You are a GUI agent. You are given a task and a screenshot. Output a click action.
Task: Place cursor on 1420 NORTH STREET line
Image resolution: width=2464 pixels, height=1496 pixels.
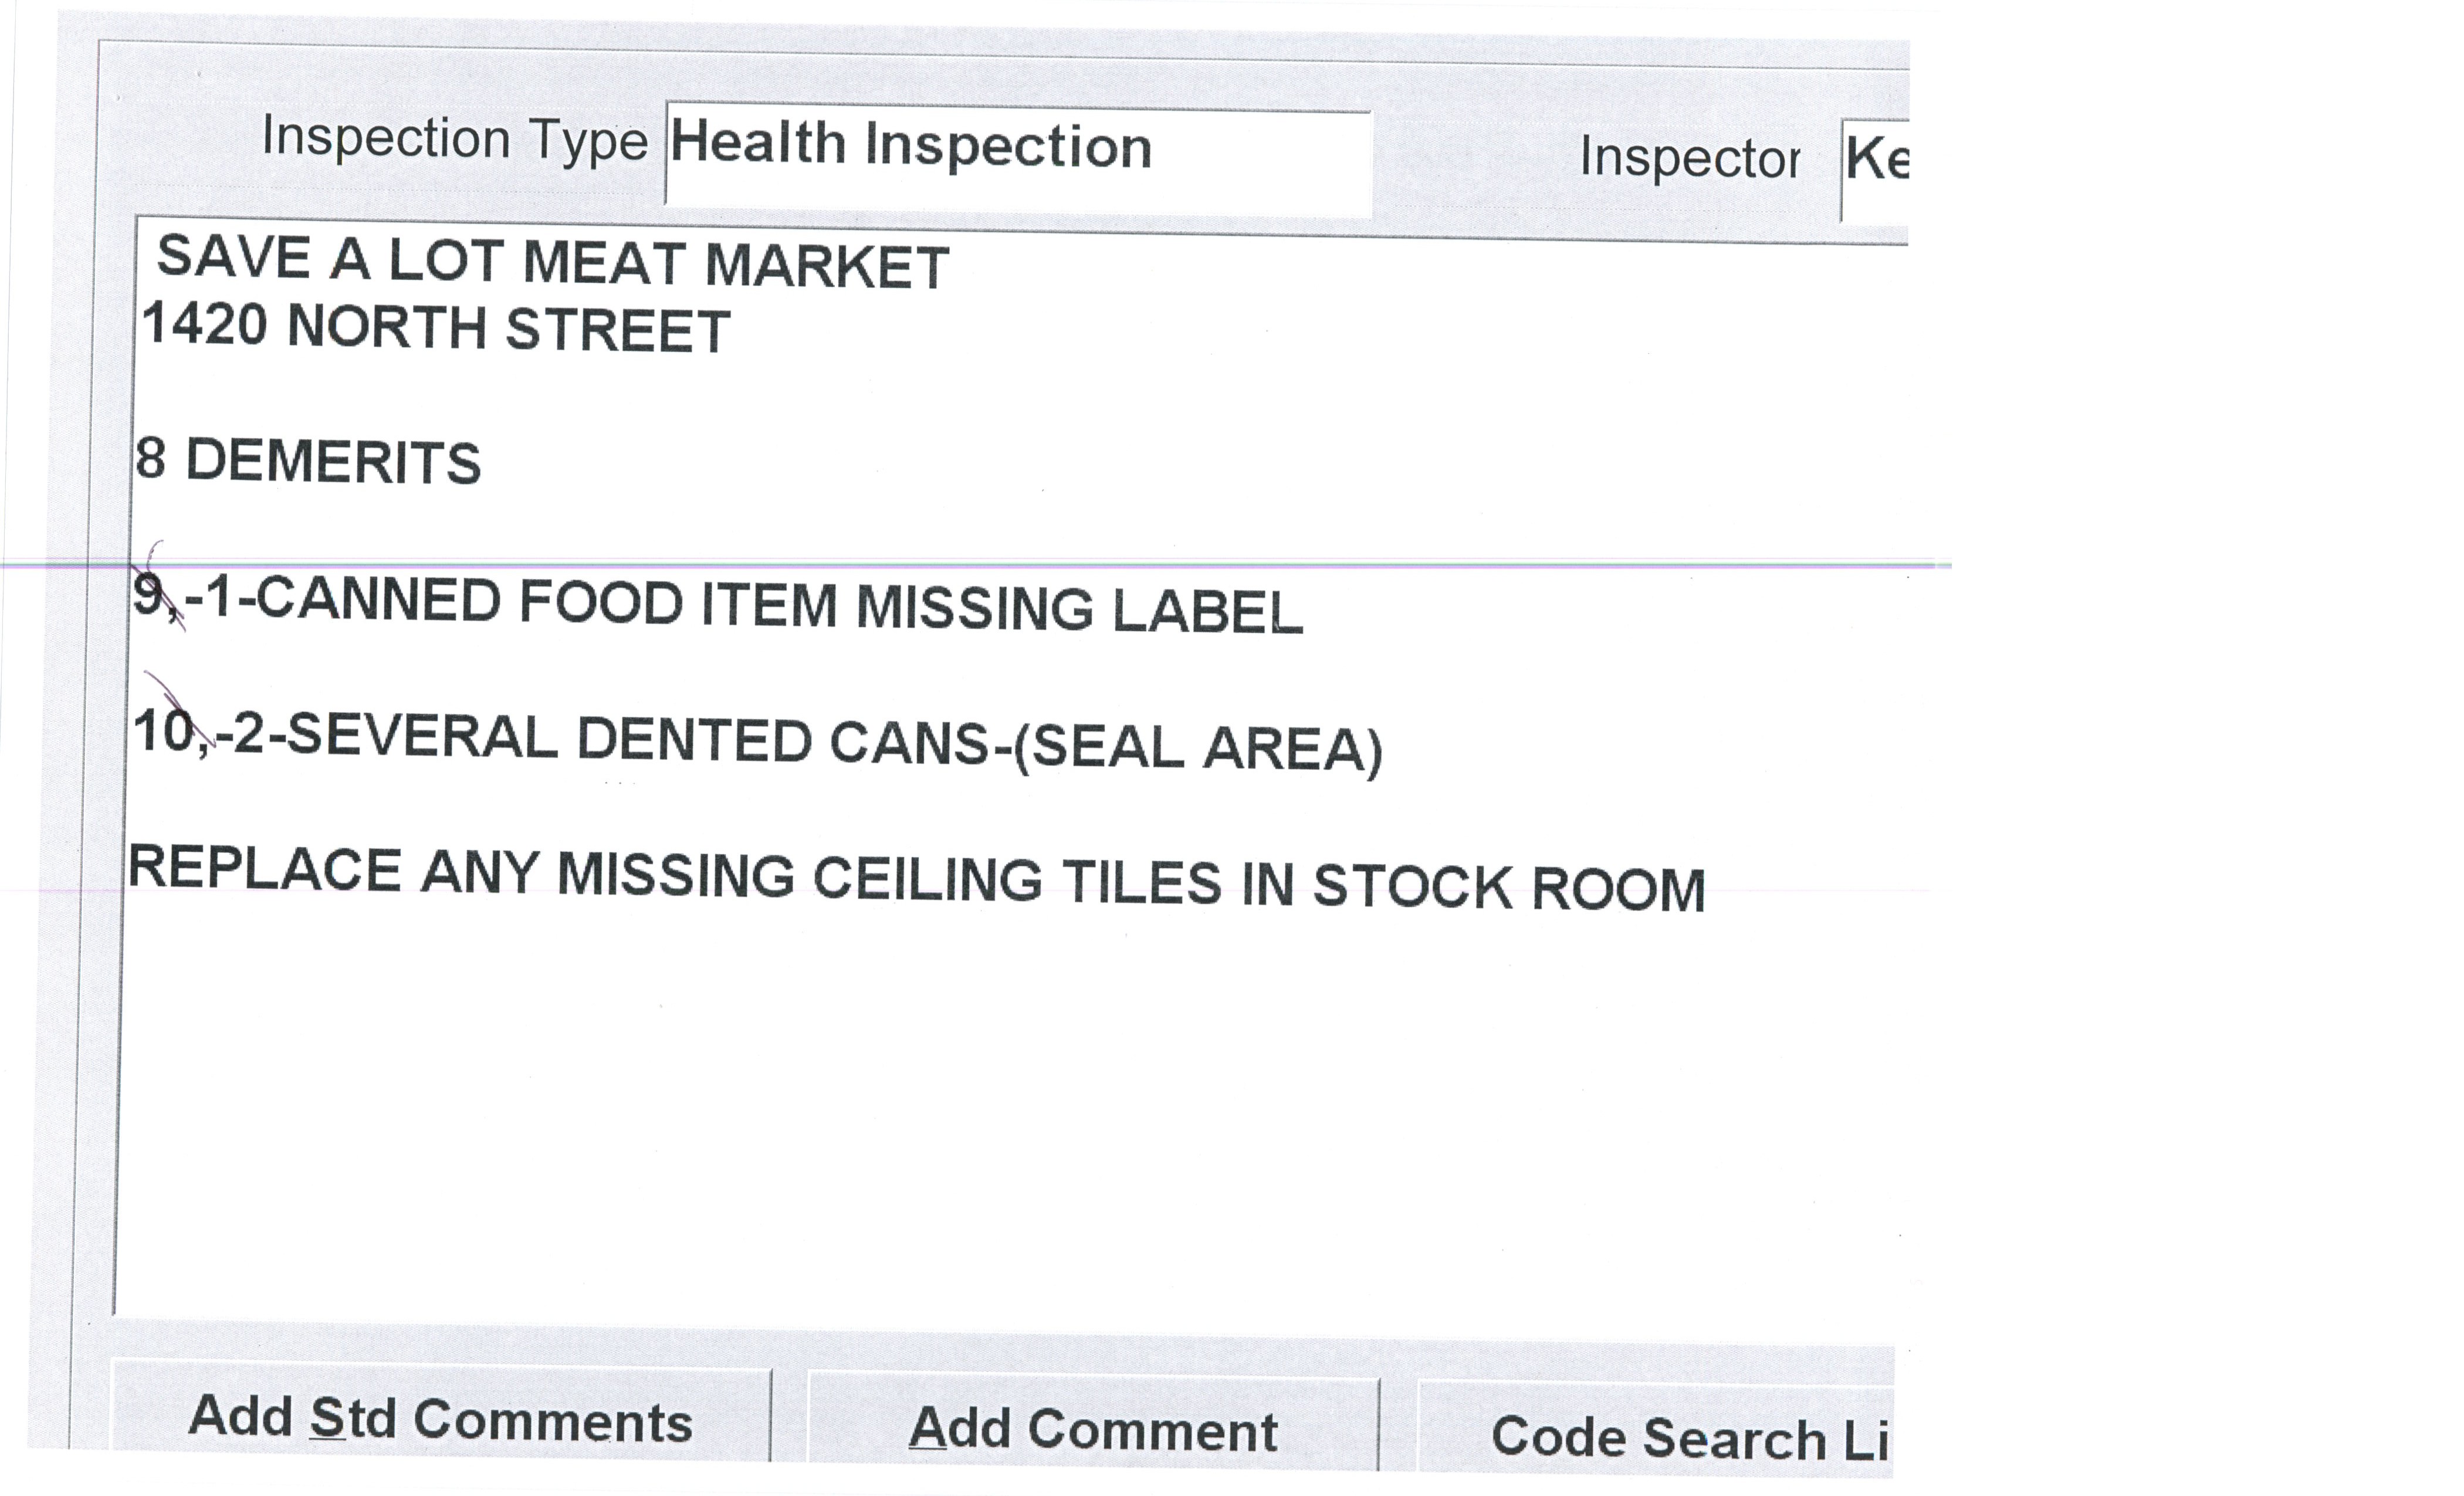point(436,328)
